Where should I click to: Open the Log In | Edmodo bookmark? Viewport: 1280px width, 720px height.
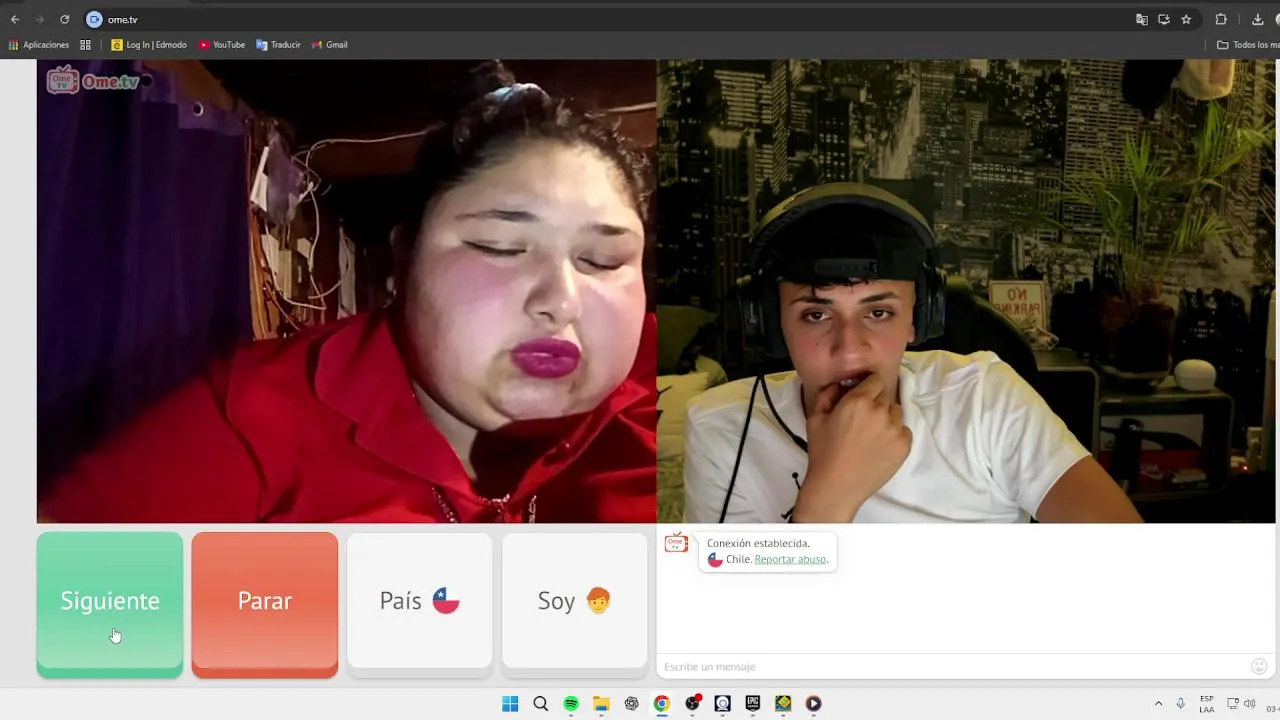pos(149,45)
